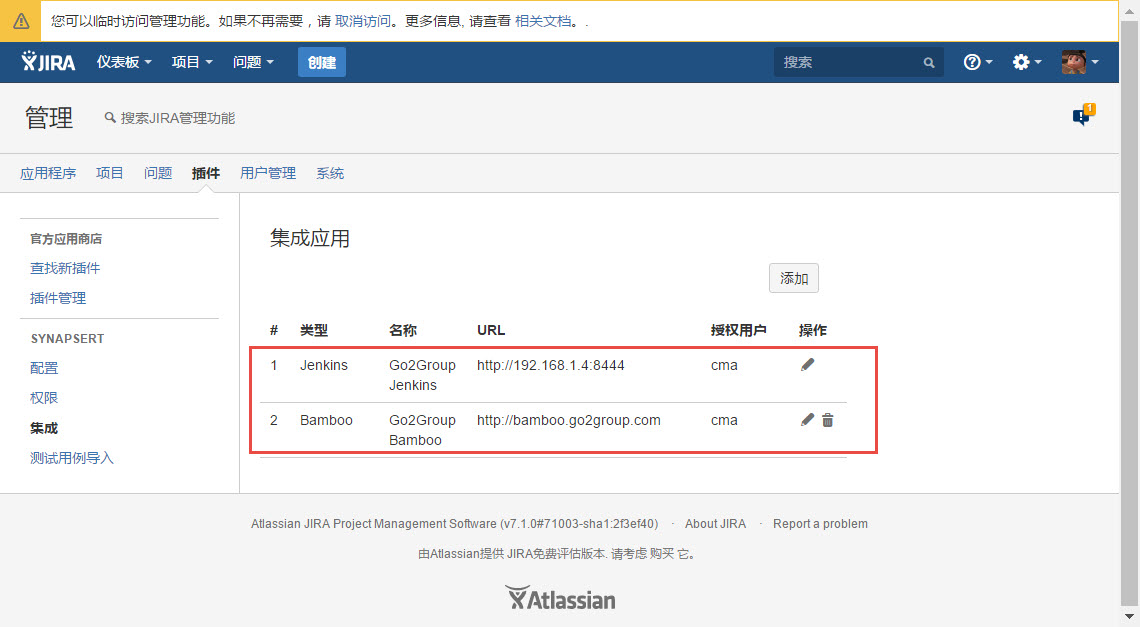Click the 授权用户 column header

(x=739, y=330)
